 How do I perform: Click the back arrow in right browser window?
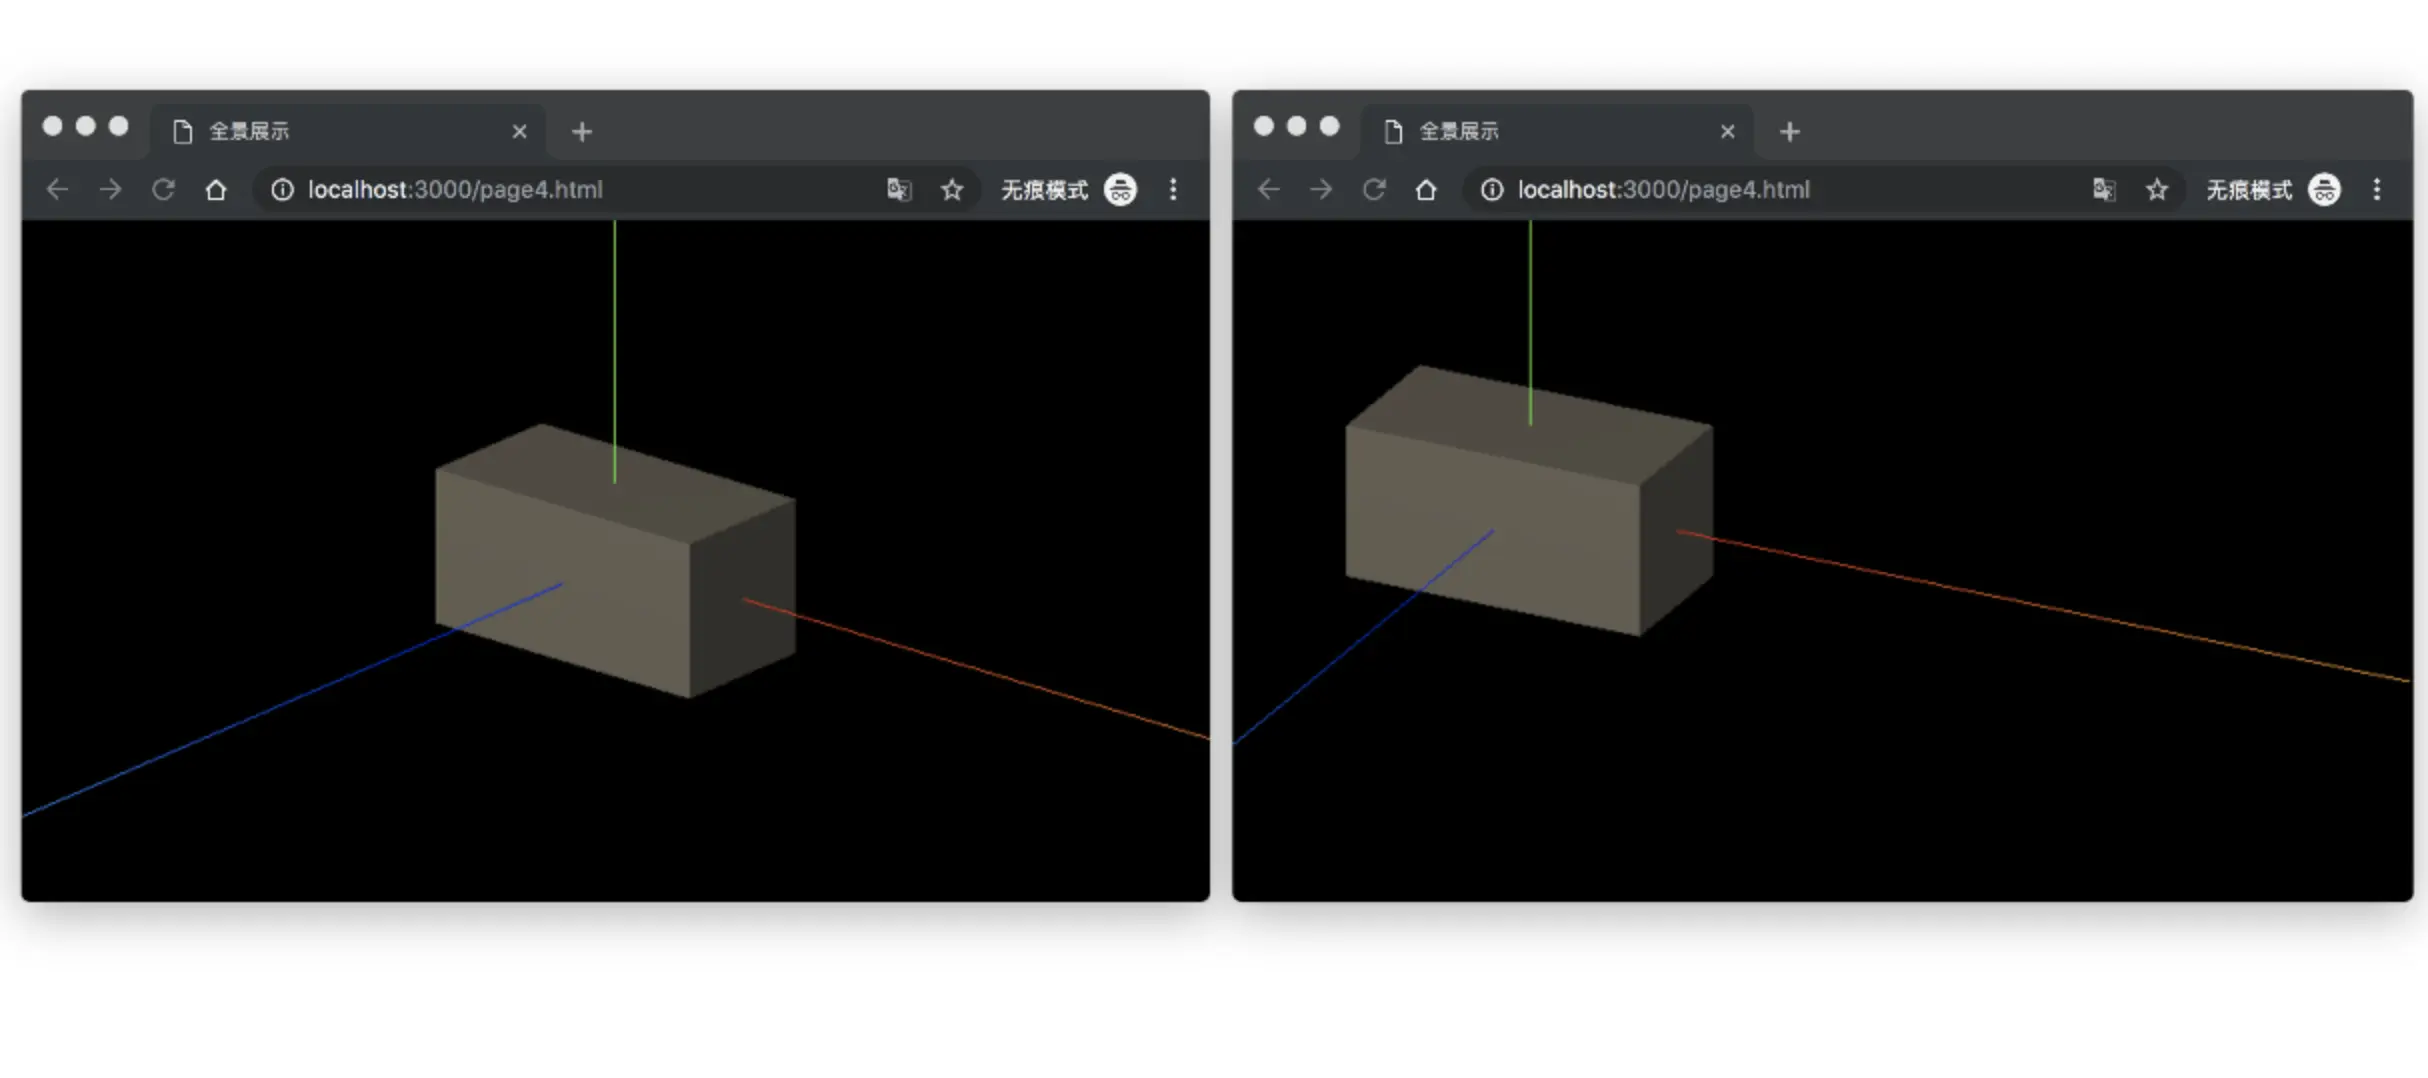(x=1269, y=189)
